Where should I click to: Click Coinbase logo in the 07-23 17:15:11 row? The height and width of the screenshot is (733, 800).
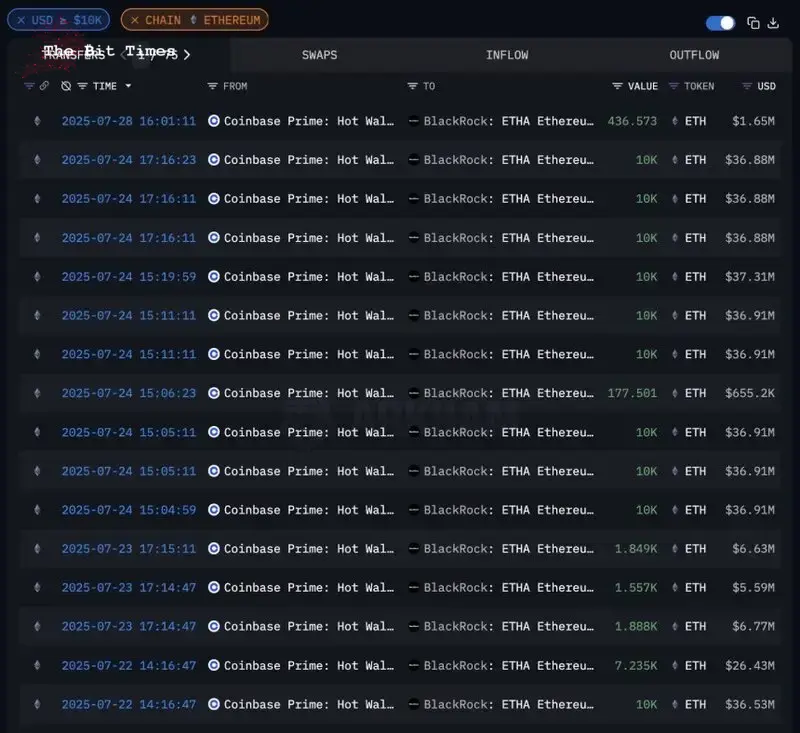pos(214,548)
